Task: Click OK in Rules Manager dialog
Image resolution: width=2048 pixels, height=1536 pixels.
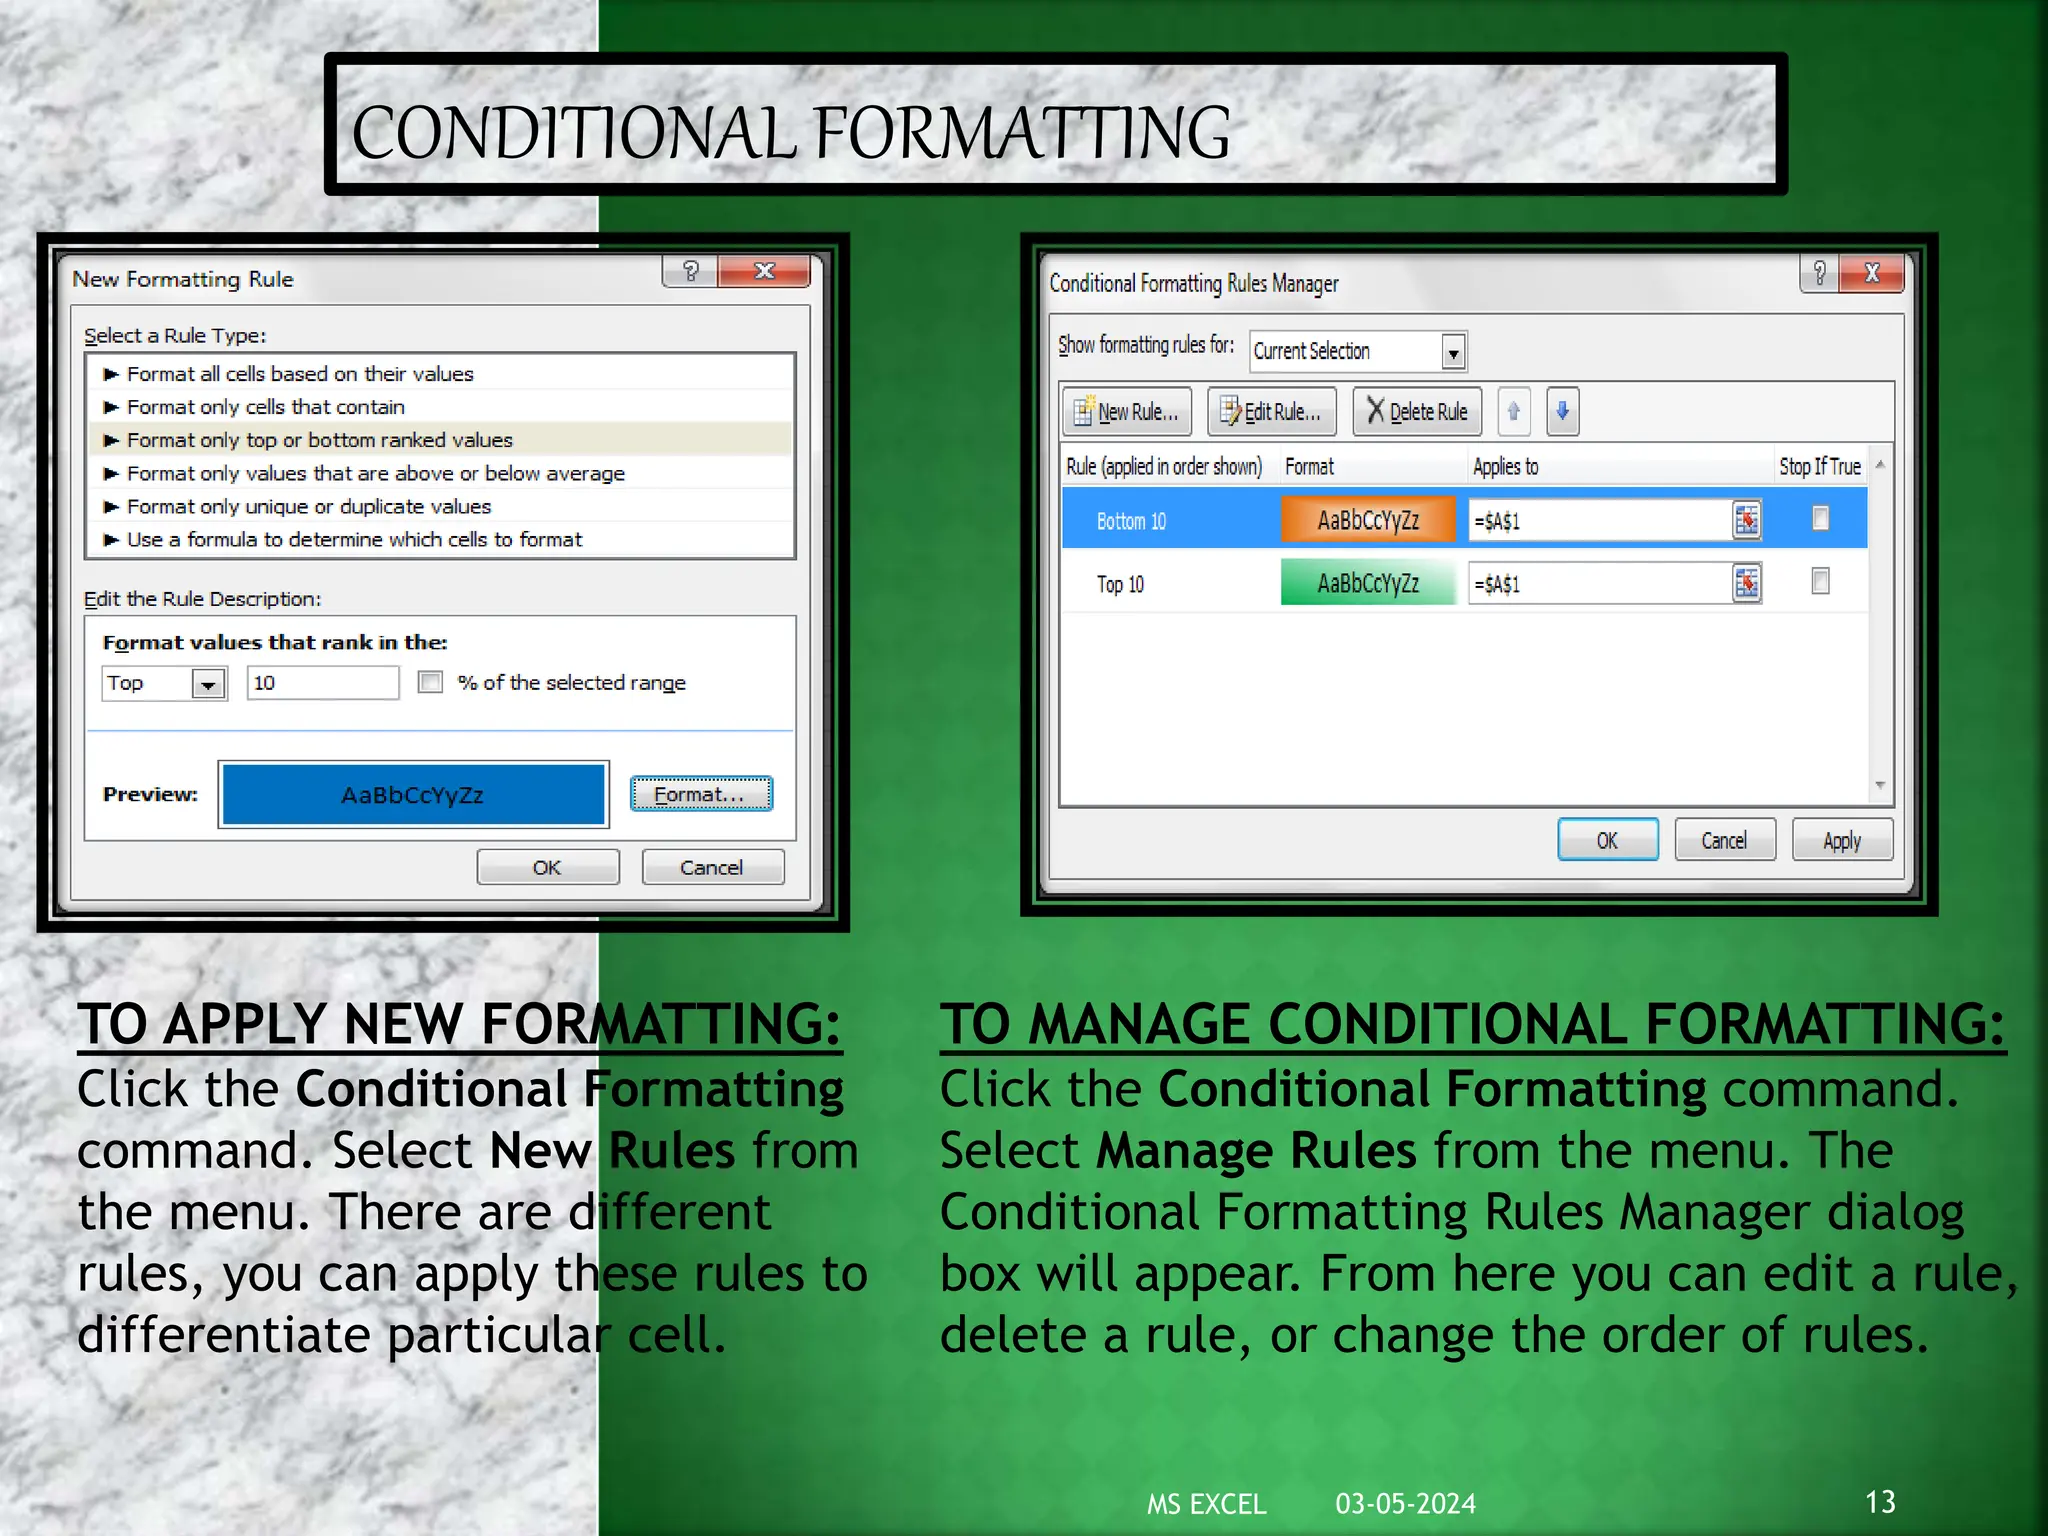Action: [1607, 840]
